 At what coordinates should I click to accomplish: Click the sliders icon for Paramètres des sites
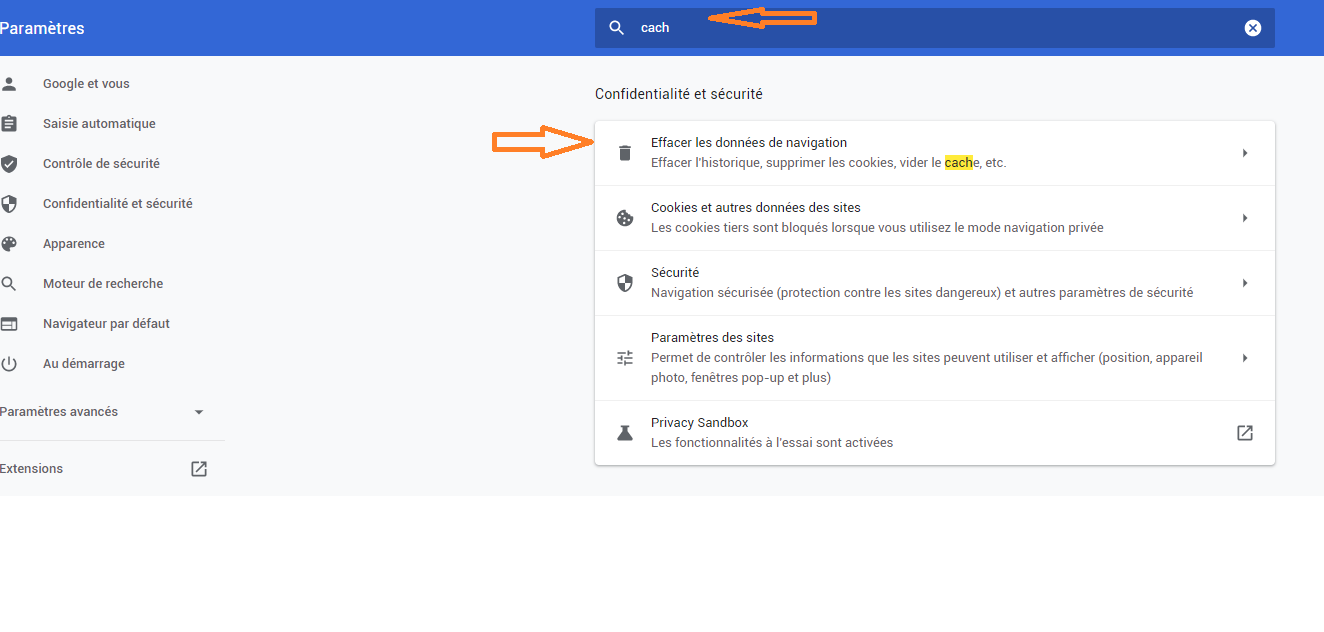pyautogui.click(x=625, y=358)
